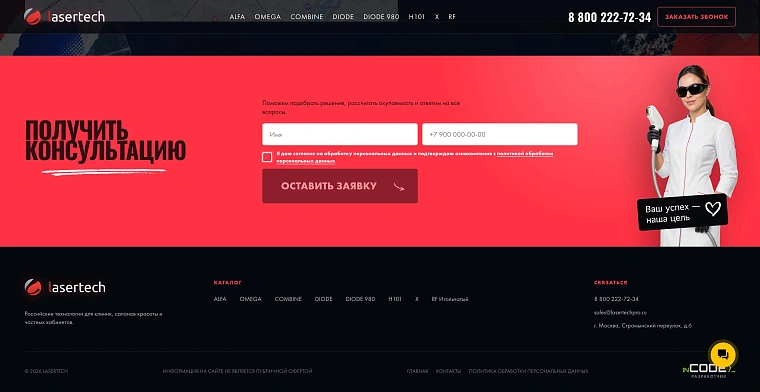Open the DIODE item in top navigation

(x=343, y=16)
